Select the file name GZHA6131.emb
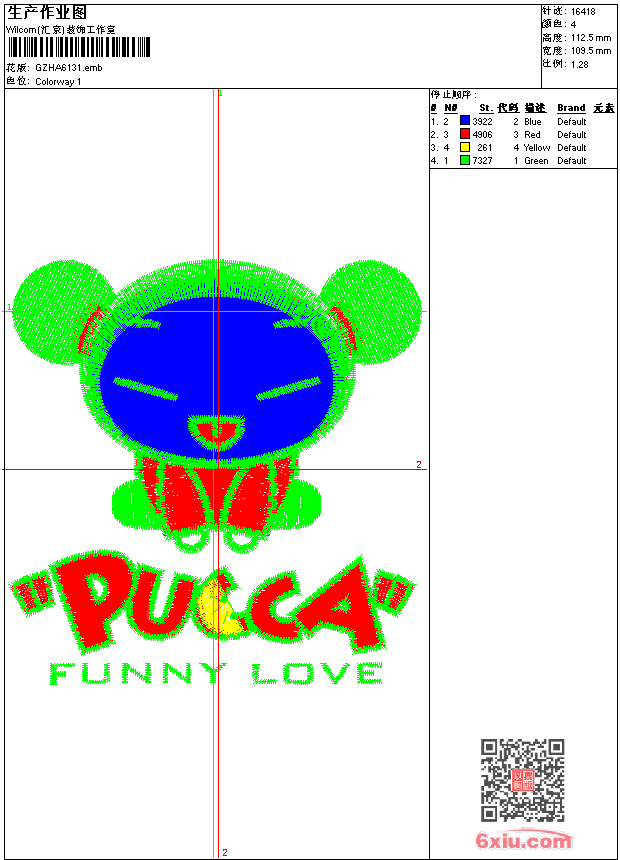 coord(69,68)
